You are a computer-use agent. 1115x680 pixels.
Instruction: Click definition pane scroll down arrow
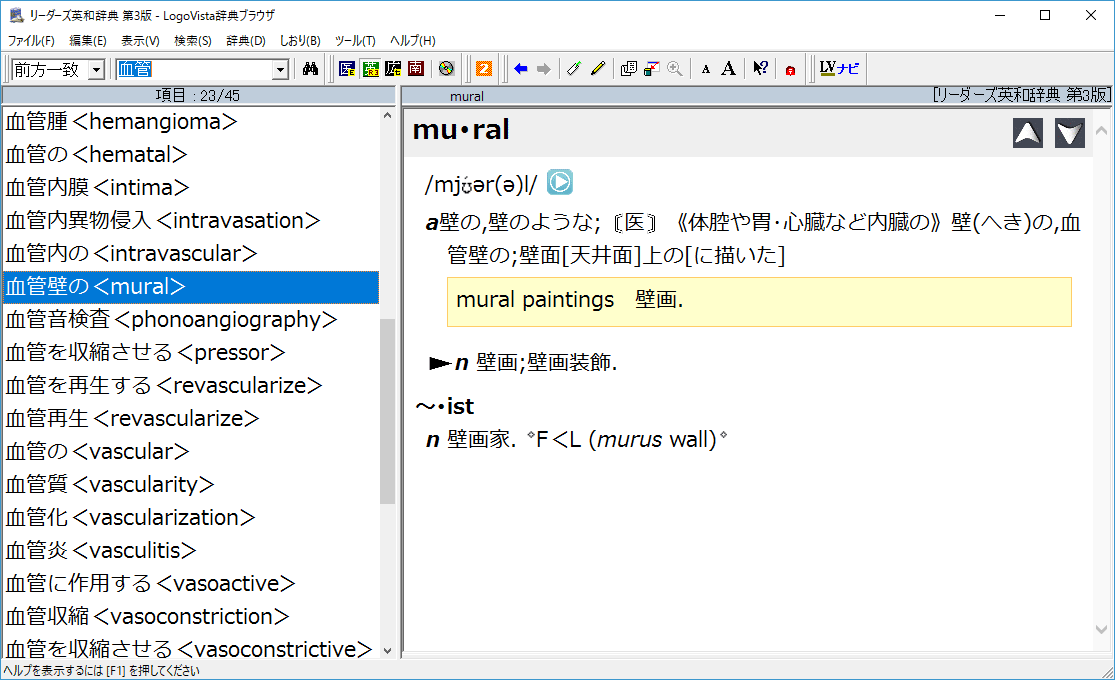point(1101,629)
